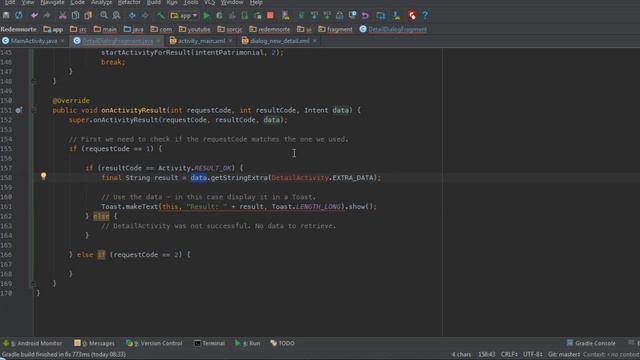Switch to activity_main.xml tab
Screen dimensions: 640x360
coord(201,41)
